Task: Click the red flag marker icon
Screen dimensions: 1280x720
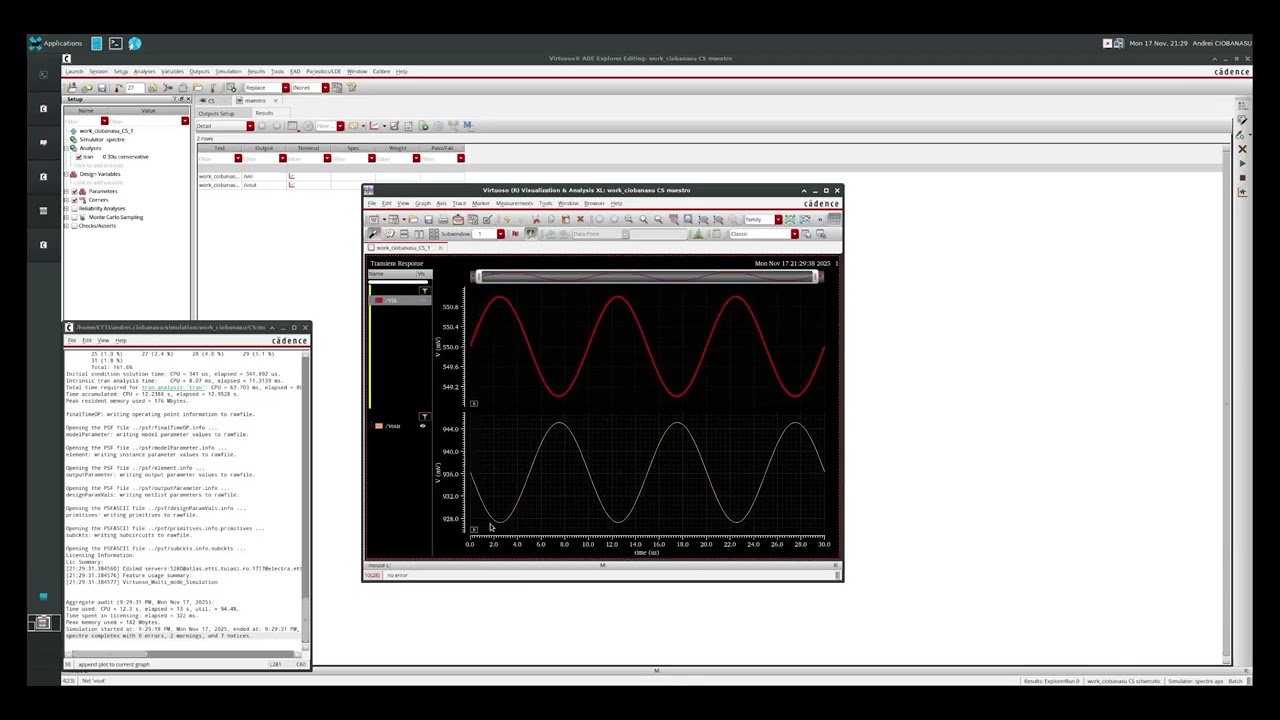Action: [515, 234]
